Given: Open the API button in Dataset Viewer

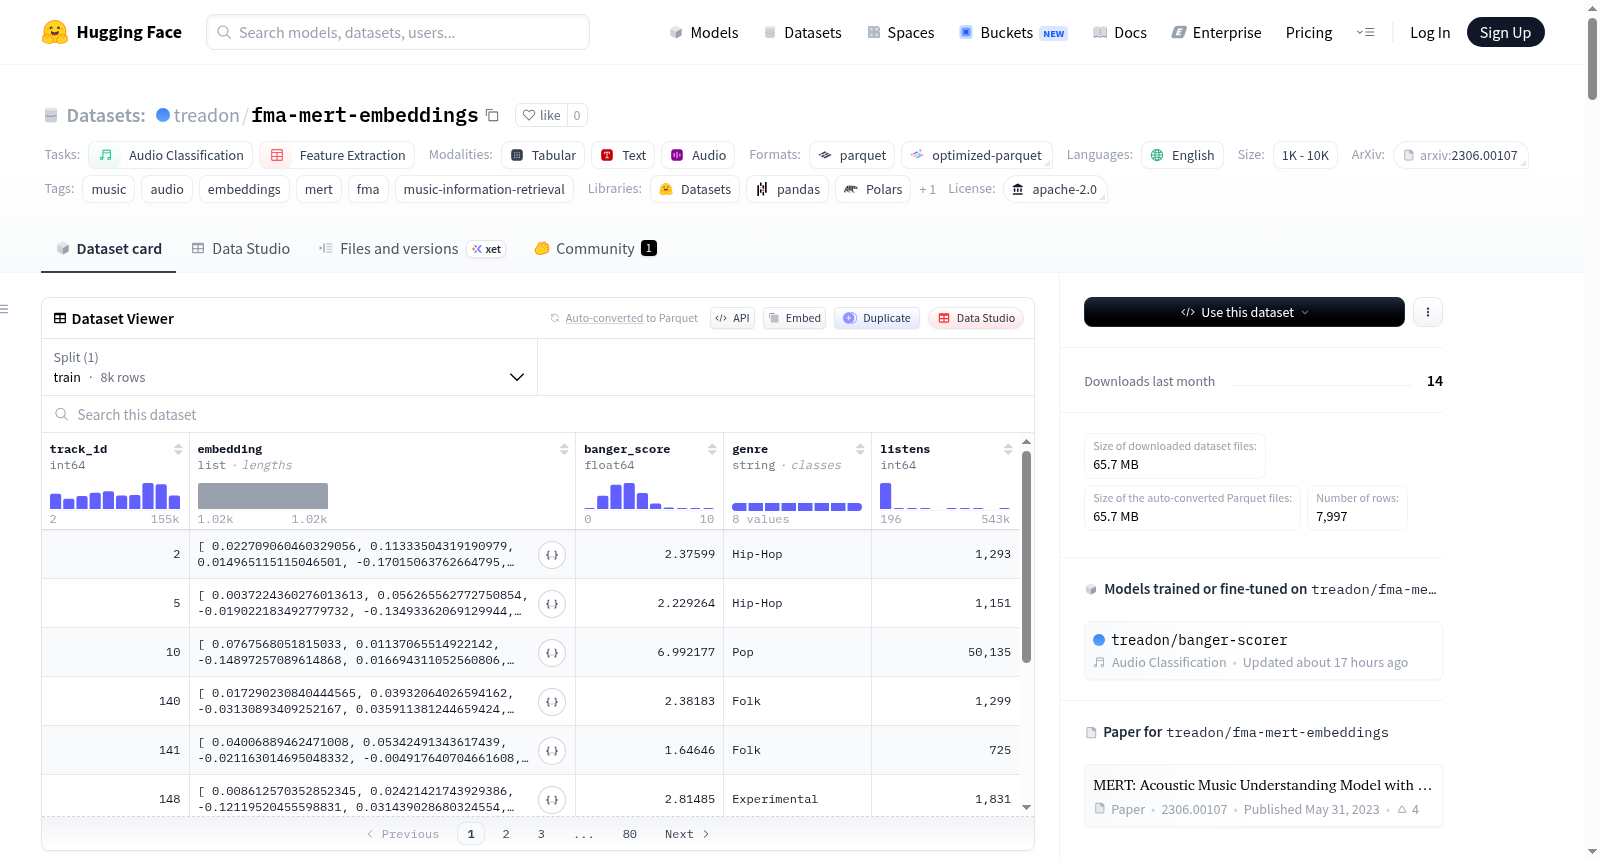Looking at the screenshot, I should click(x=733, y=318).
